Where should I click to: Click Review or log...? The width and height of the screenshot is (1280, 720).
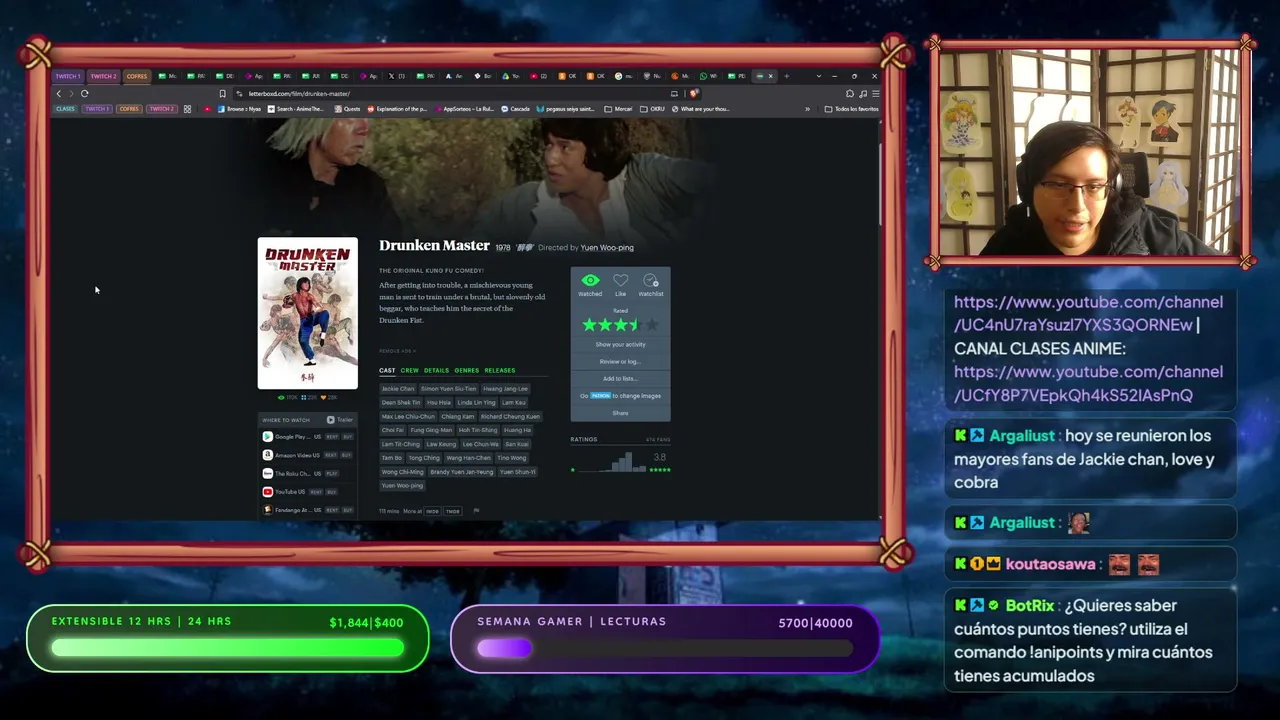click(620, 361)
